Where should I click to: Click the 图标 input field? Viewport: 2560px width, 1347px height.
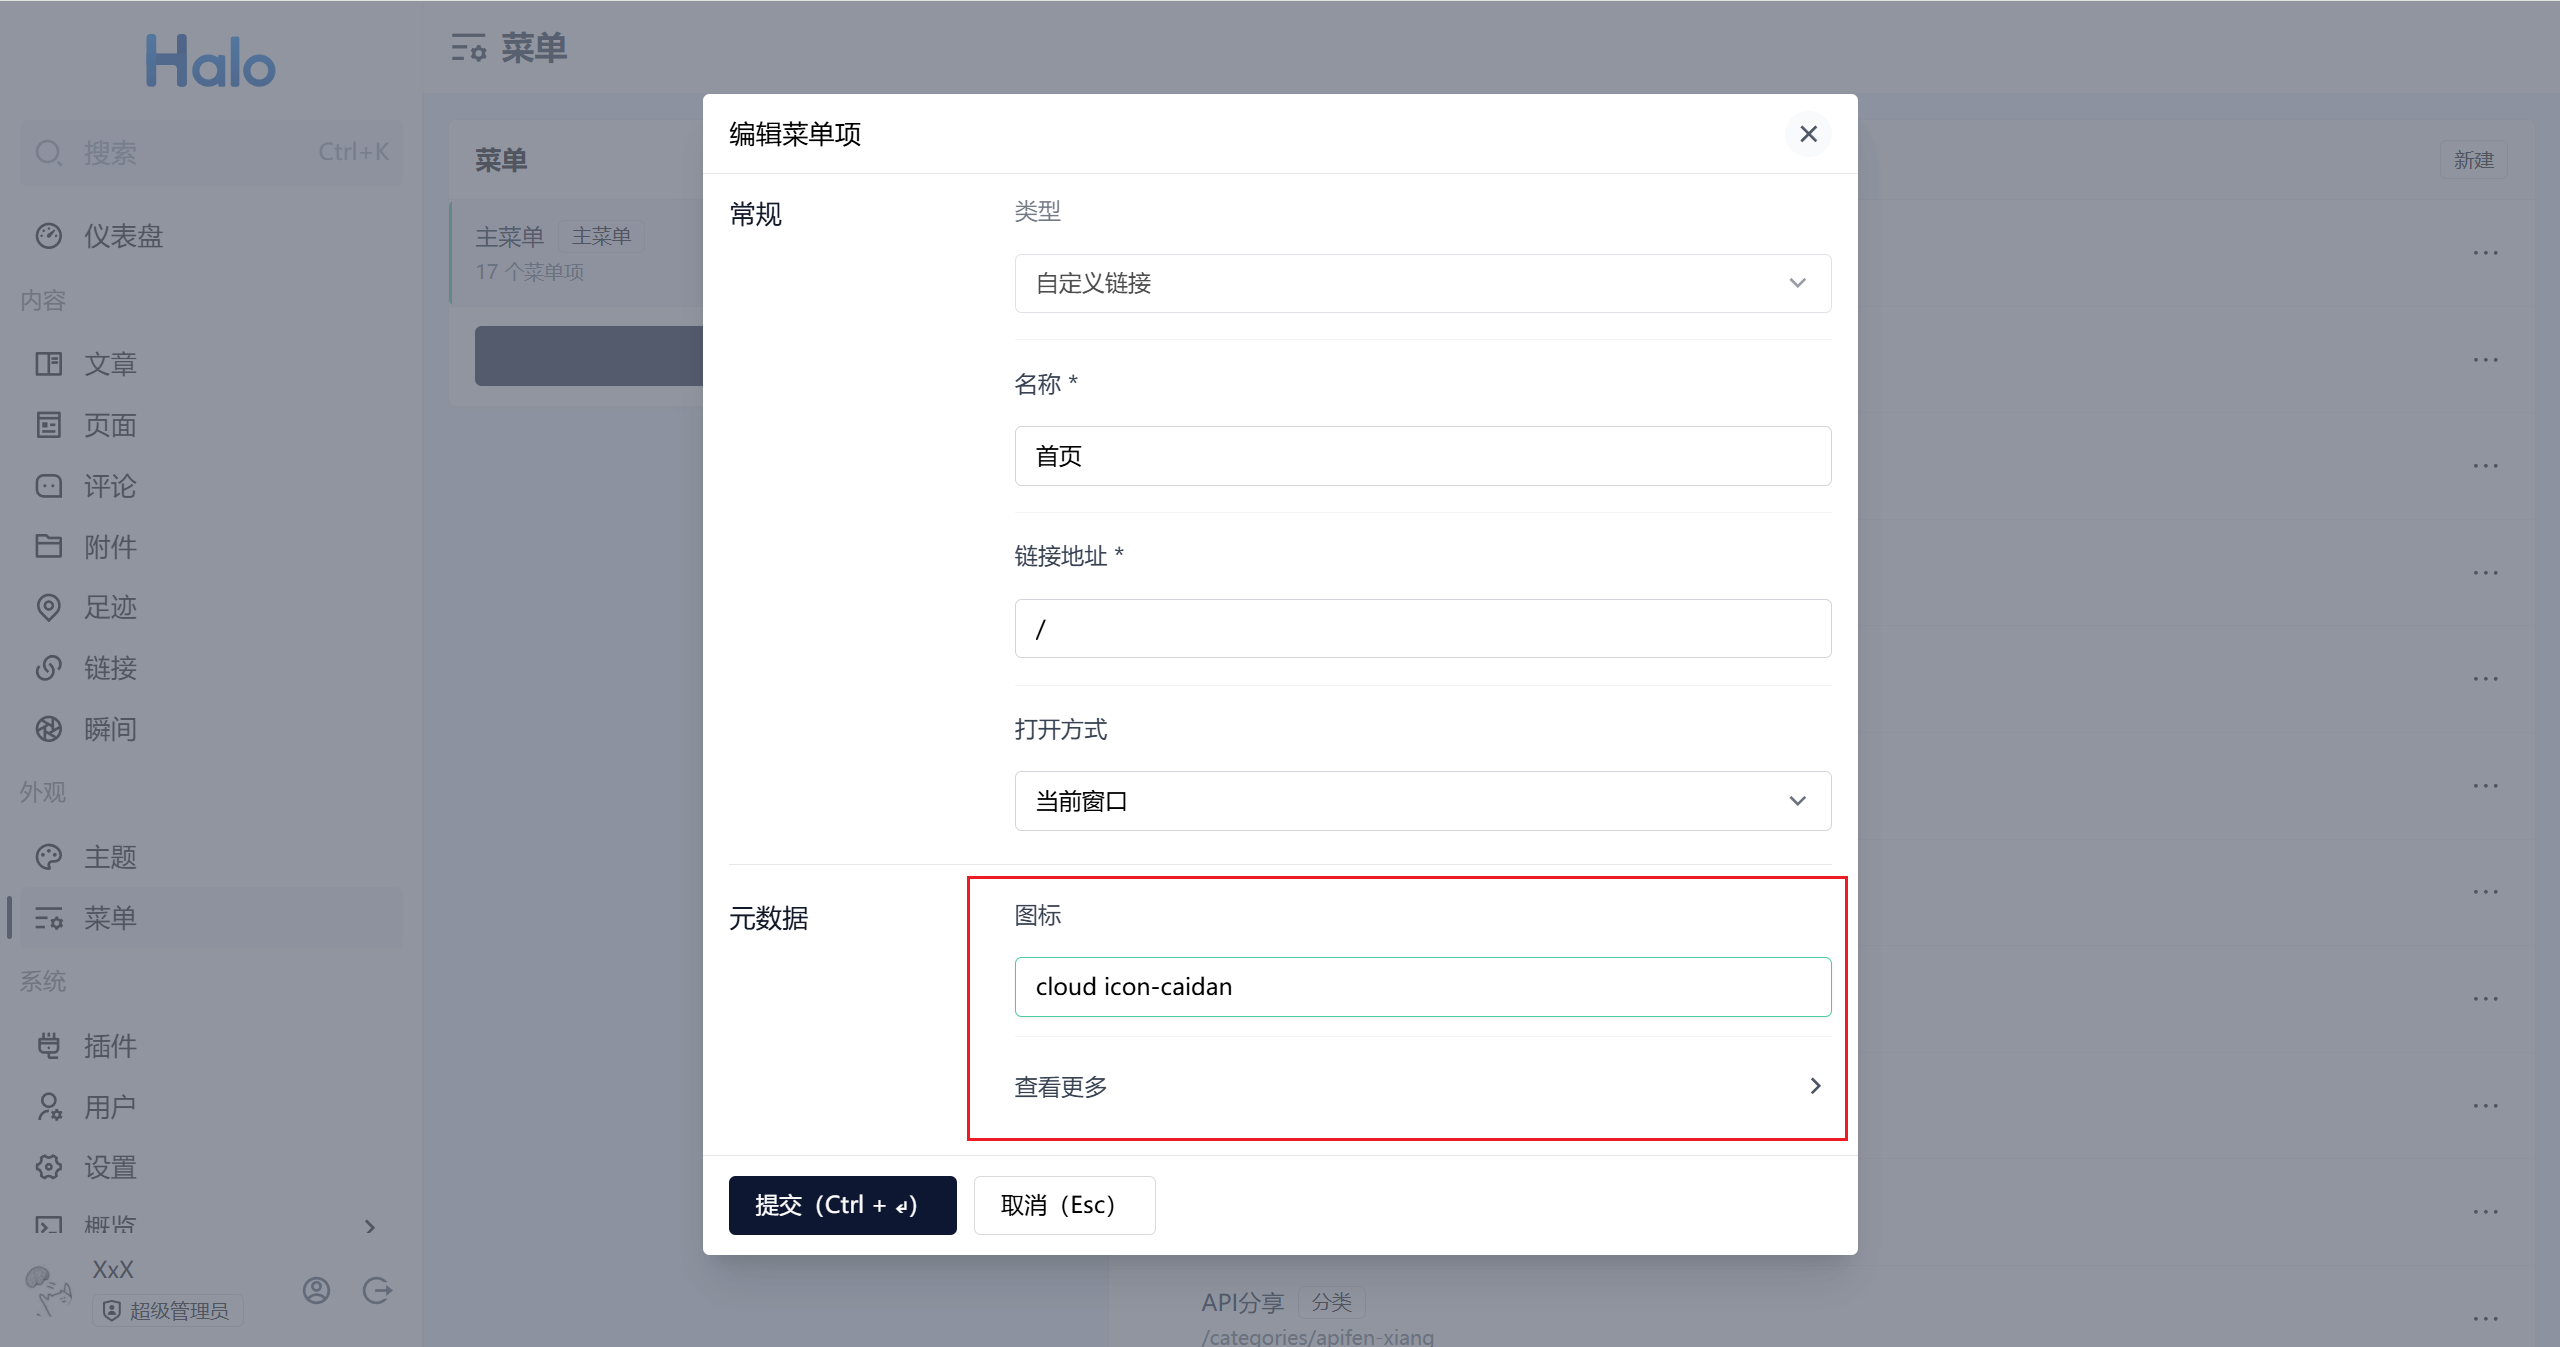[1422, 987]
